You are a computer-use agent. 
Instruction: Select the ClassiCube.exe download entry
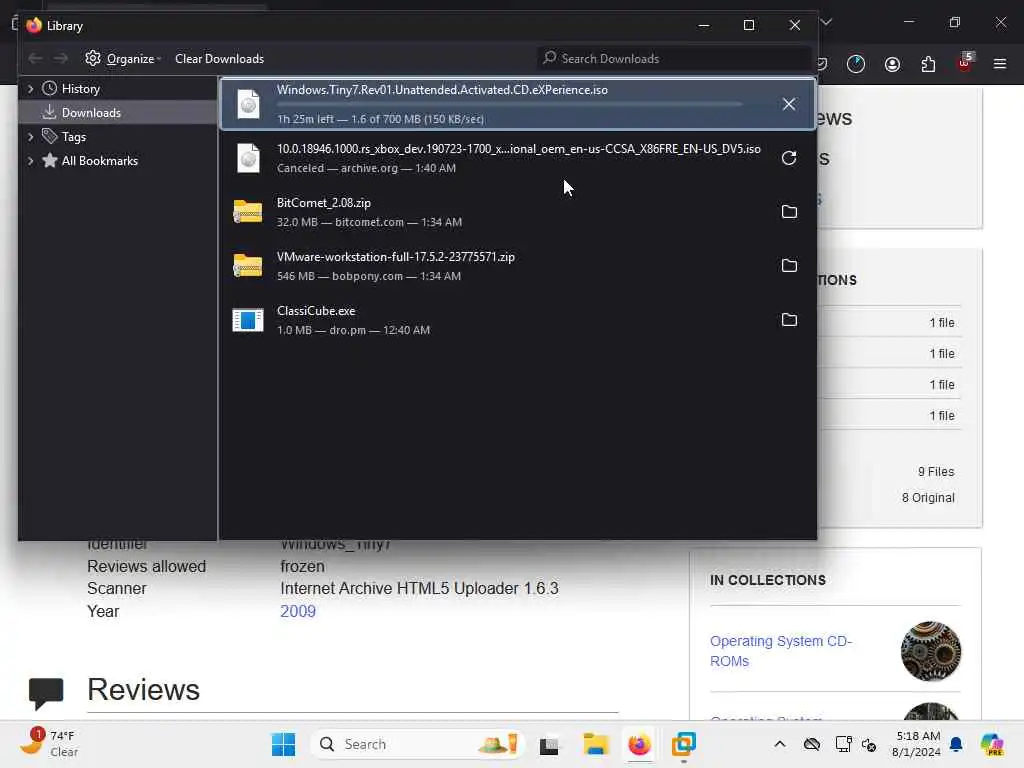click(517, 320)
